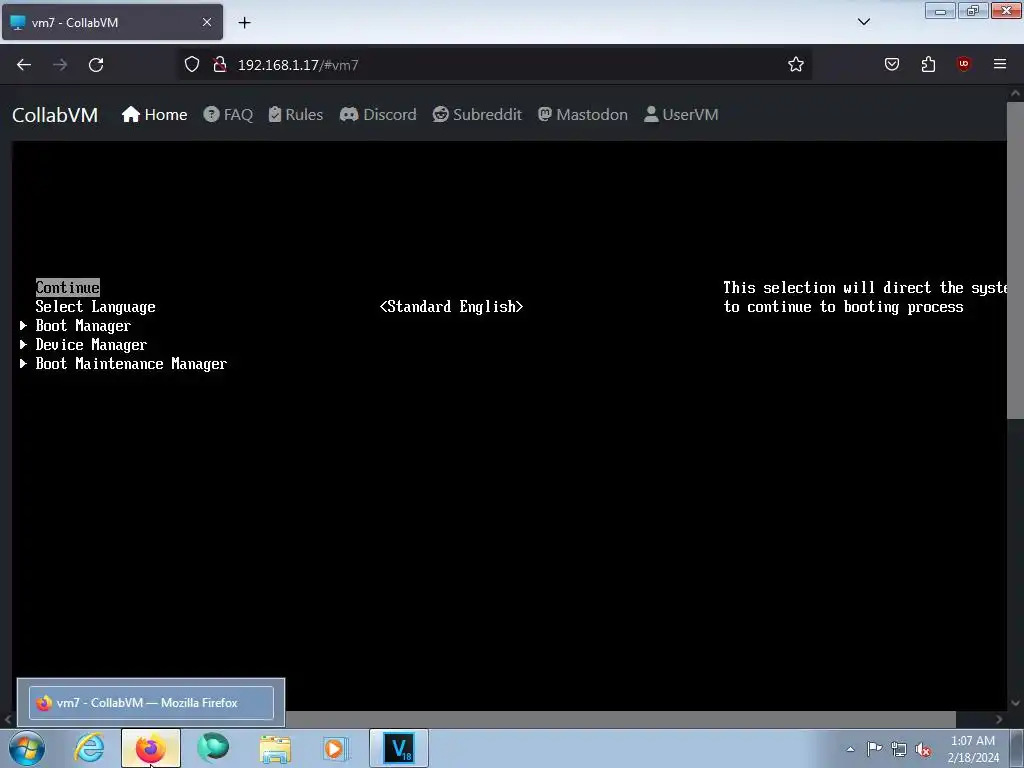Screen dimensions: 1024x768
Task: Click the <Standard English> language value
Action: point(451,306)
